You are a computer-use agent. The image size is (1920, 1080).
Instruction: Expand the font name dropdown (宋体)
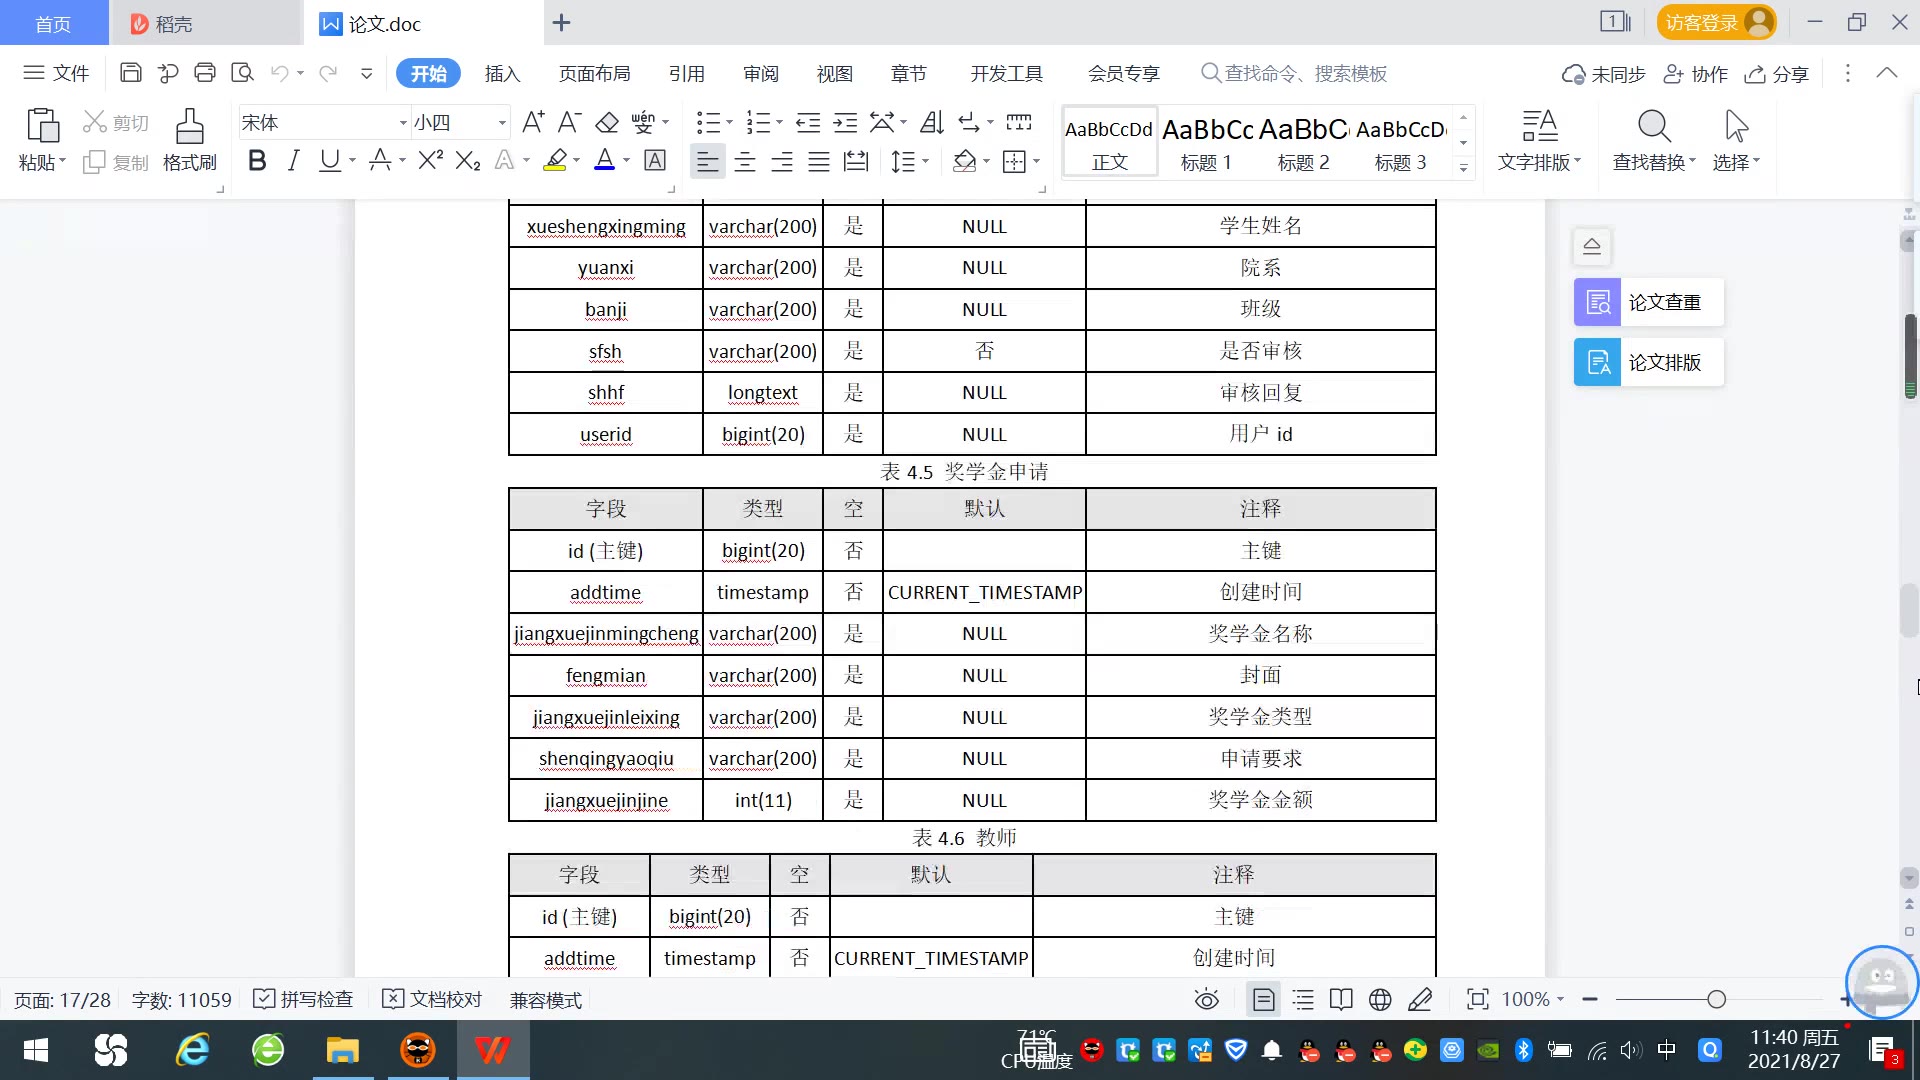coord(403,123)
